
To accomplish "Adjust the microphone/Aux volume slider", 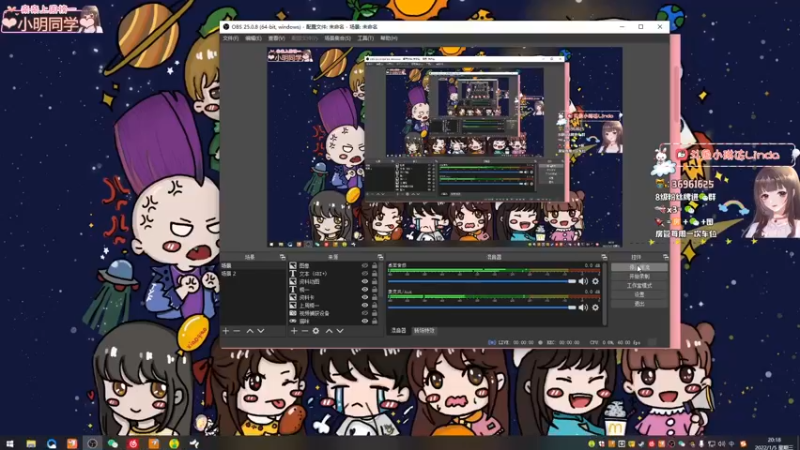I will point(482,307).
